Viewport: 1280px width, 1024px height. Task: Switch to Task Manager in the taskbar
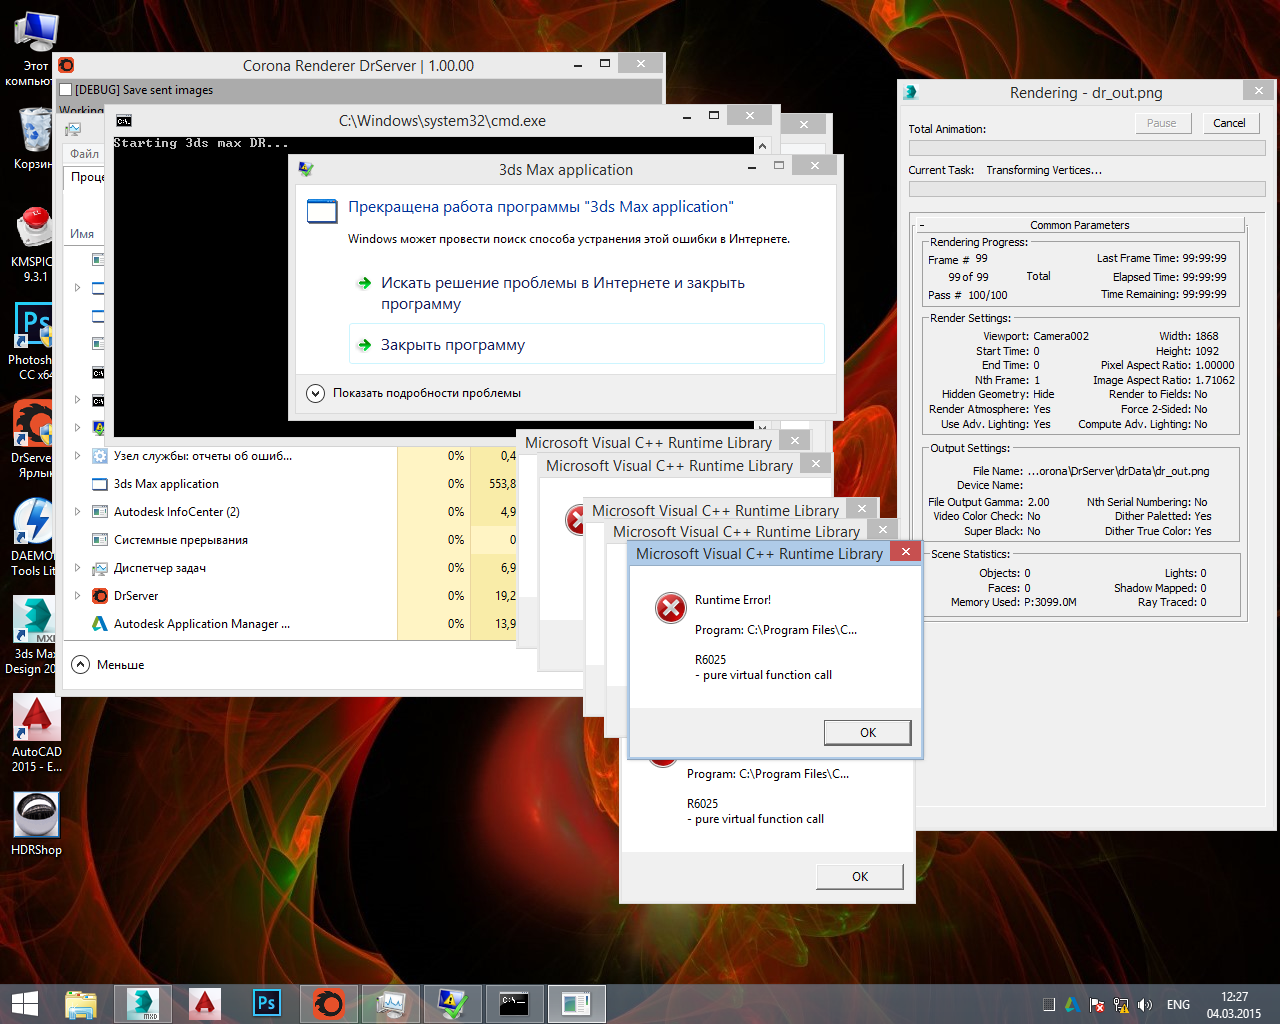(x=390, y=1004)
